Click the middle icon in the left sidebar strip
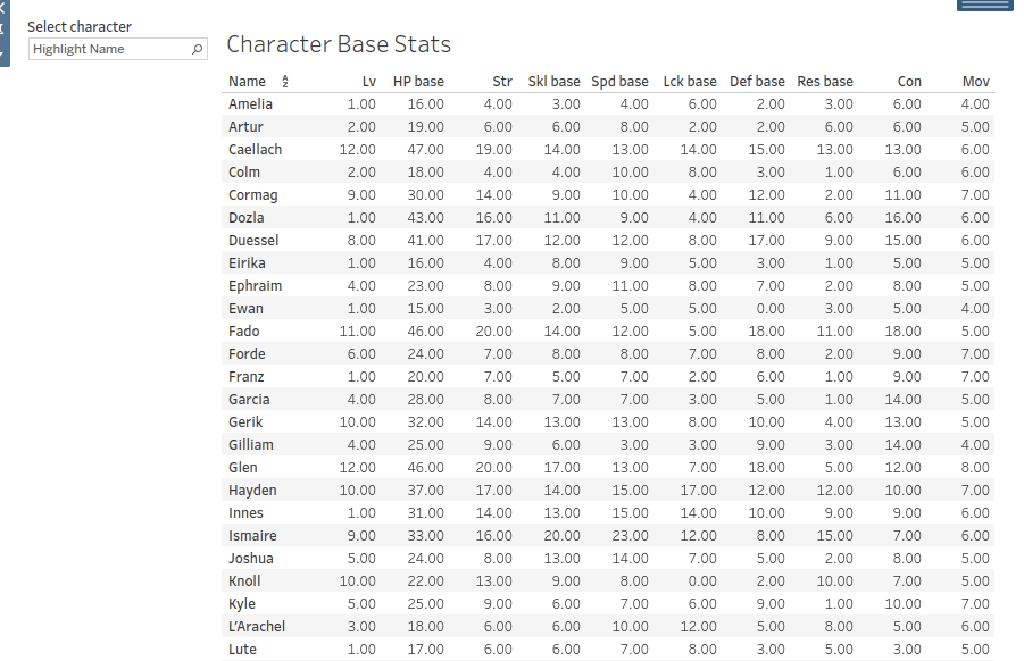The height and width of the screenshot is (661, 1024). 5,26
